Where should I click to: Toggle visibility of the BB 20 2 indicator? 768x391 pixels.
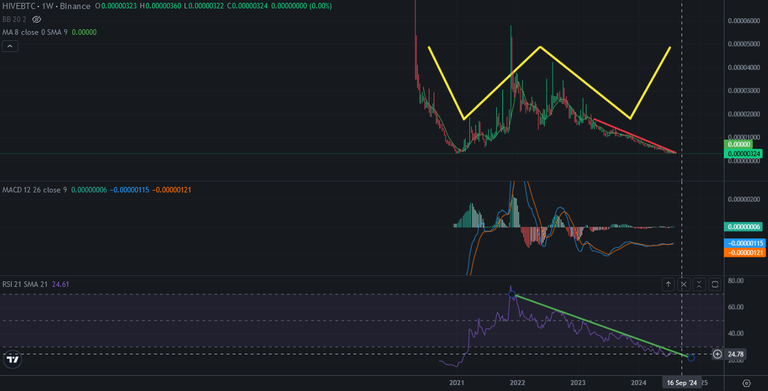36,19
